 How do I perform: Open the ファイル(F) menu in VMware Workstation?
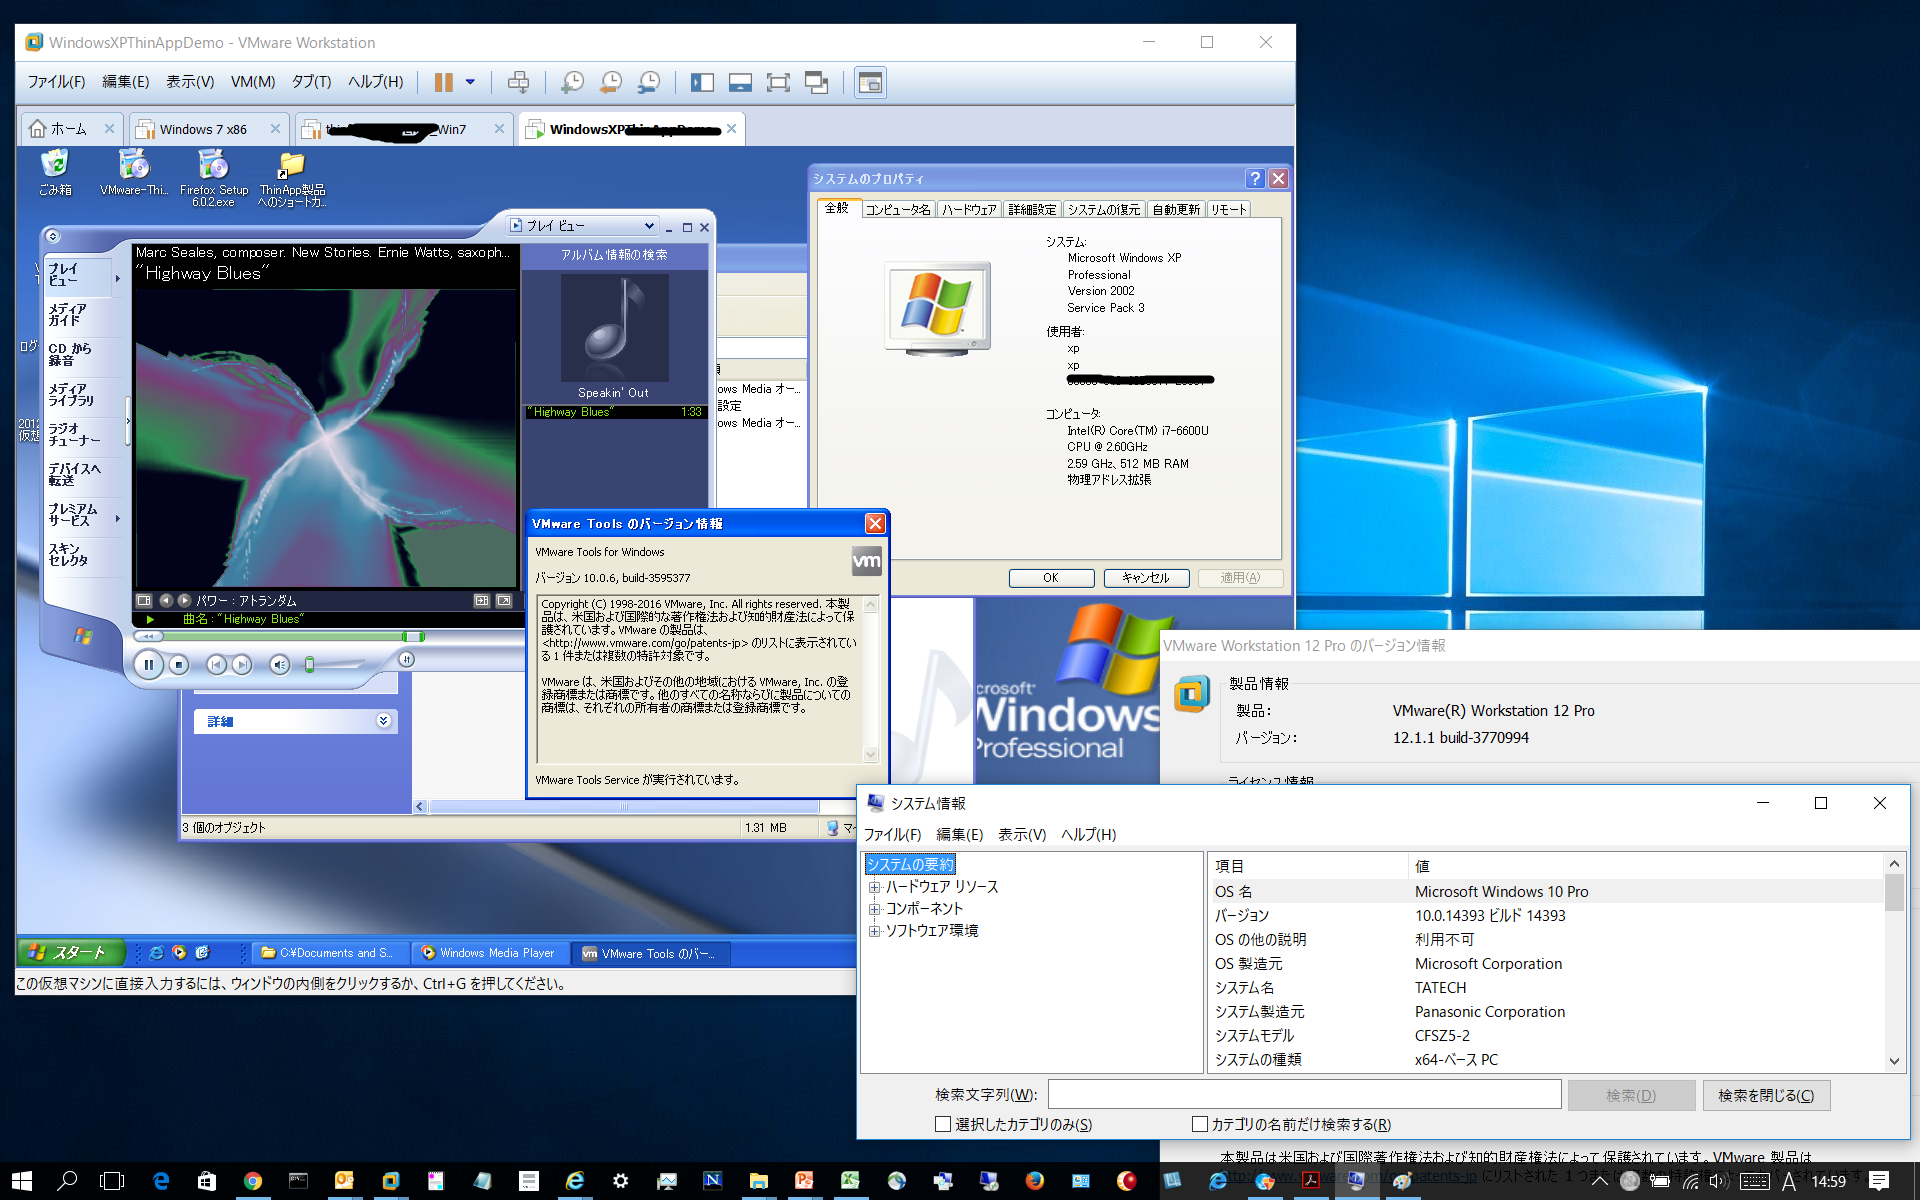coord(56,82)
